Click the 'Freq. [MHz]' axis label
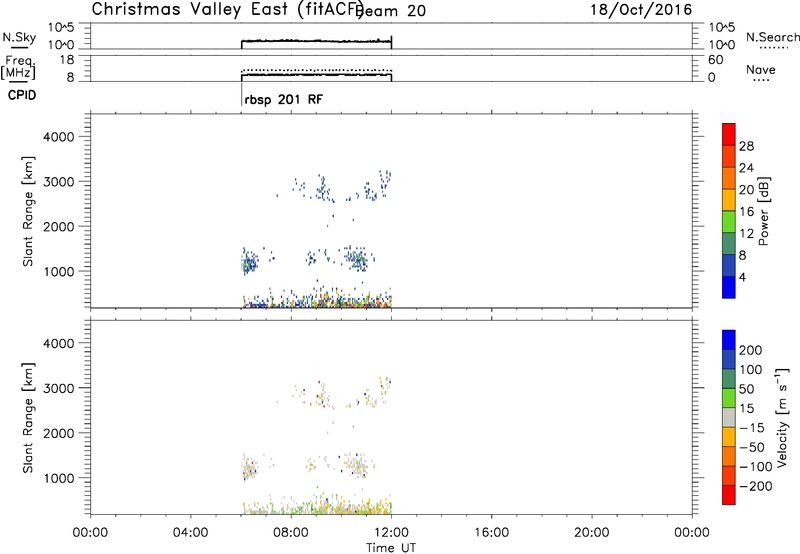This screenshot has height=554, width=800. [18, 67]
